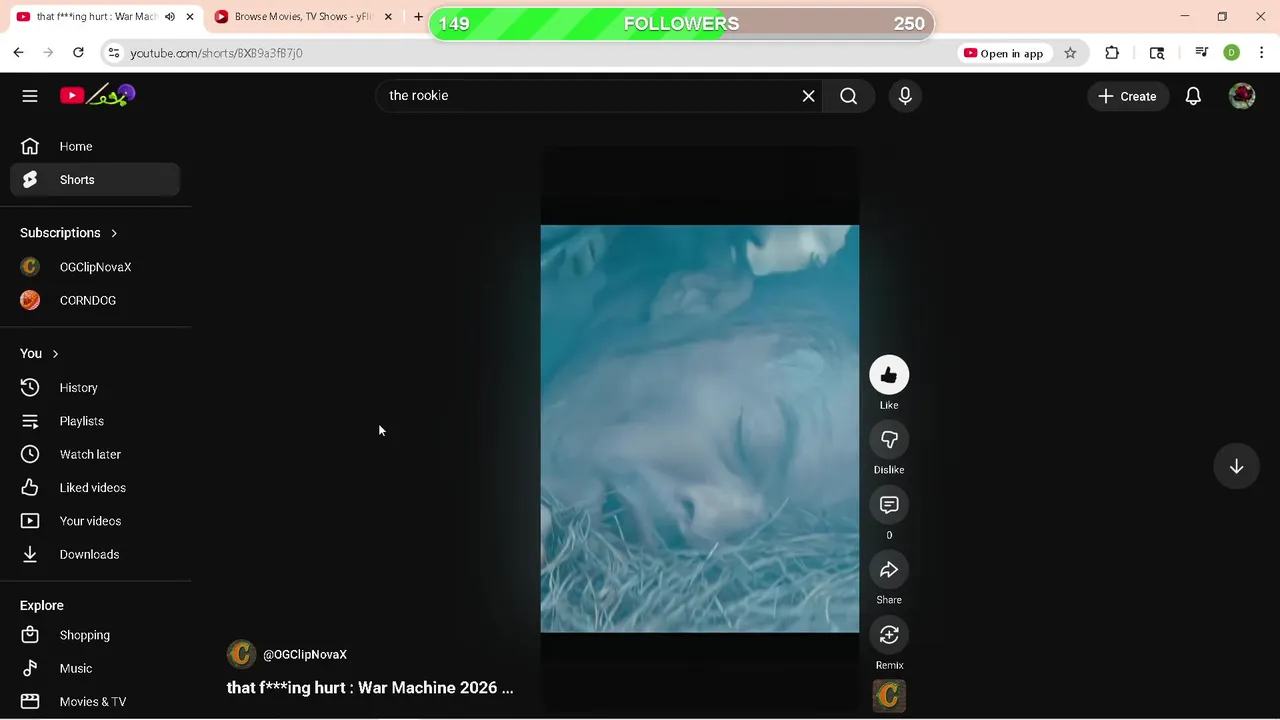Select Shorts in the sidebar

[x=95, y=180]
